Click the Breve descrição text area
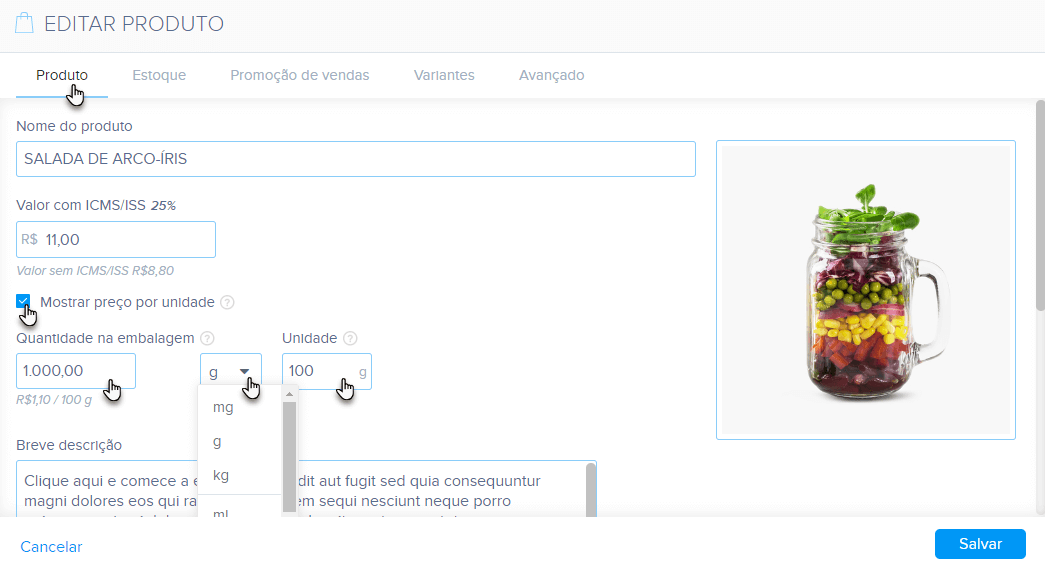 (x=306, y=489)
